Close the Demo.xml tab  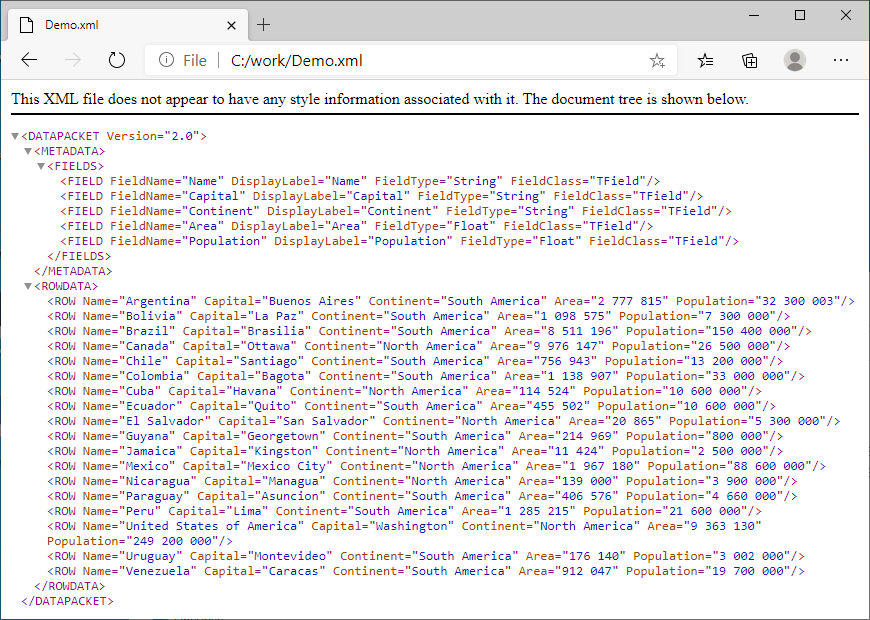(232, 24)
